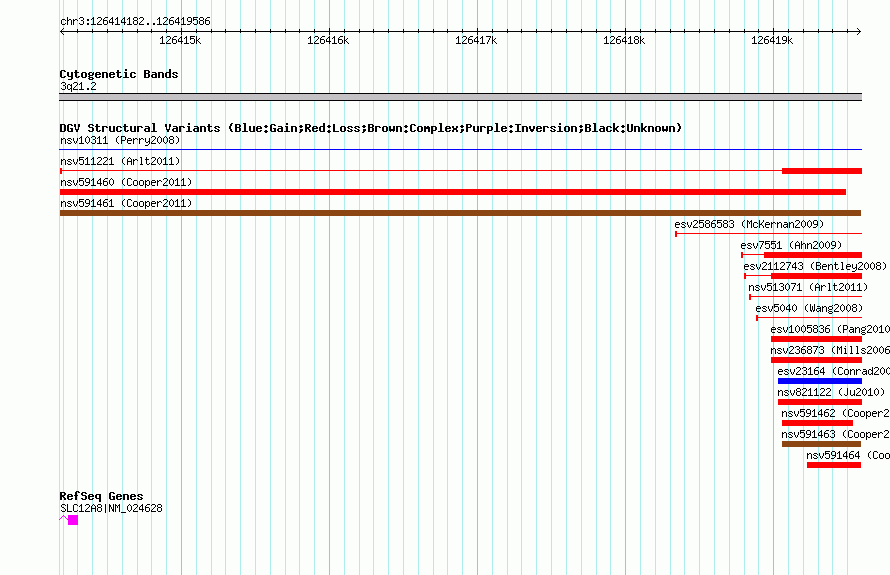Image resolution: width=890 pixels, height=575 pixels.
Task: Open nsv591460 (Cooper2011) variant label
Action: click(126, 182)
